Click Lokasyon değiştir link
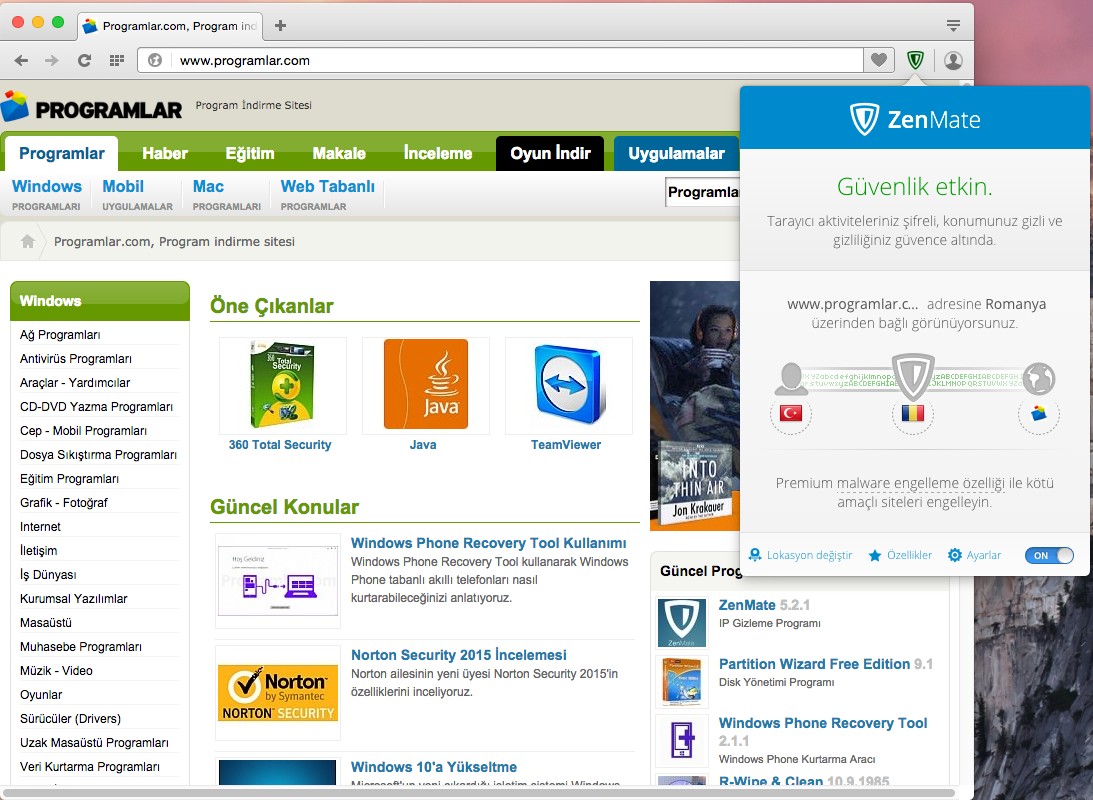 tap(800, 555)
